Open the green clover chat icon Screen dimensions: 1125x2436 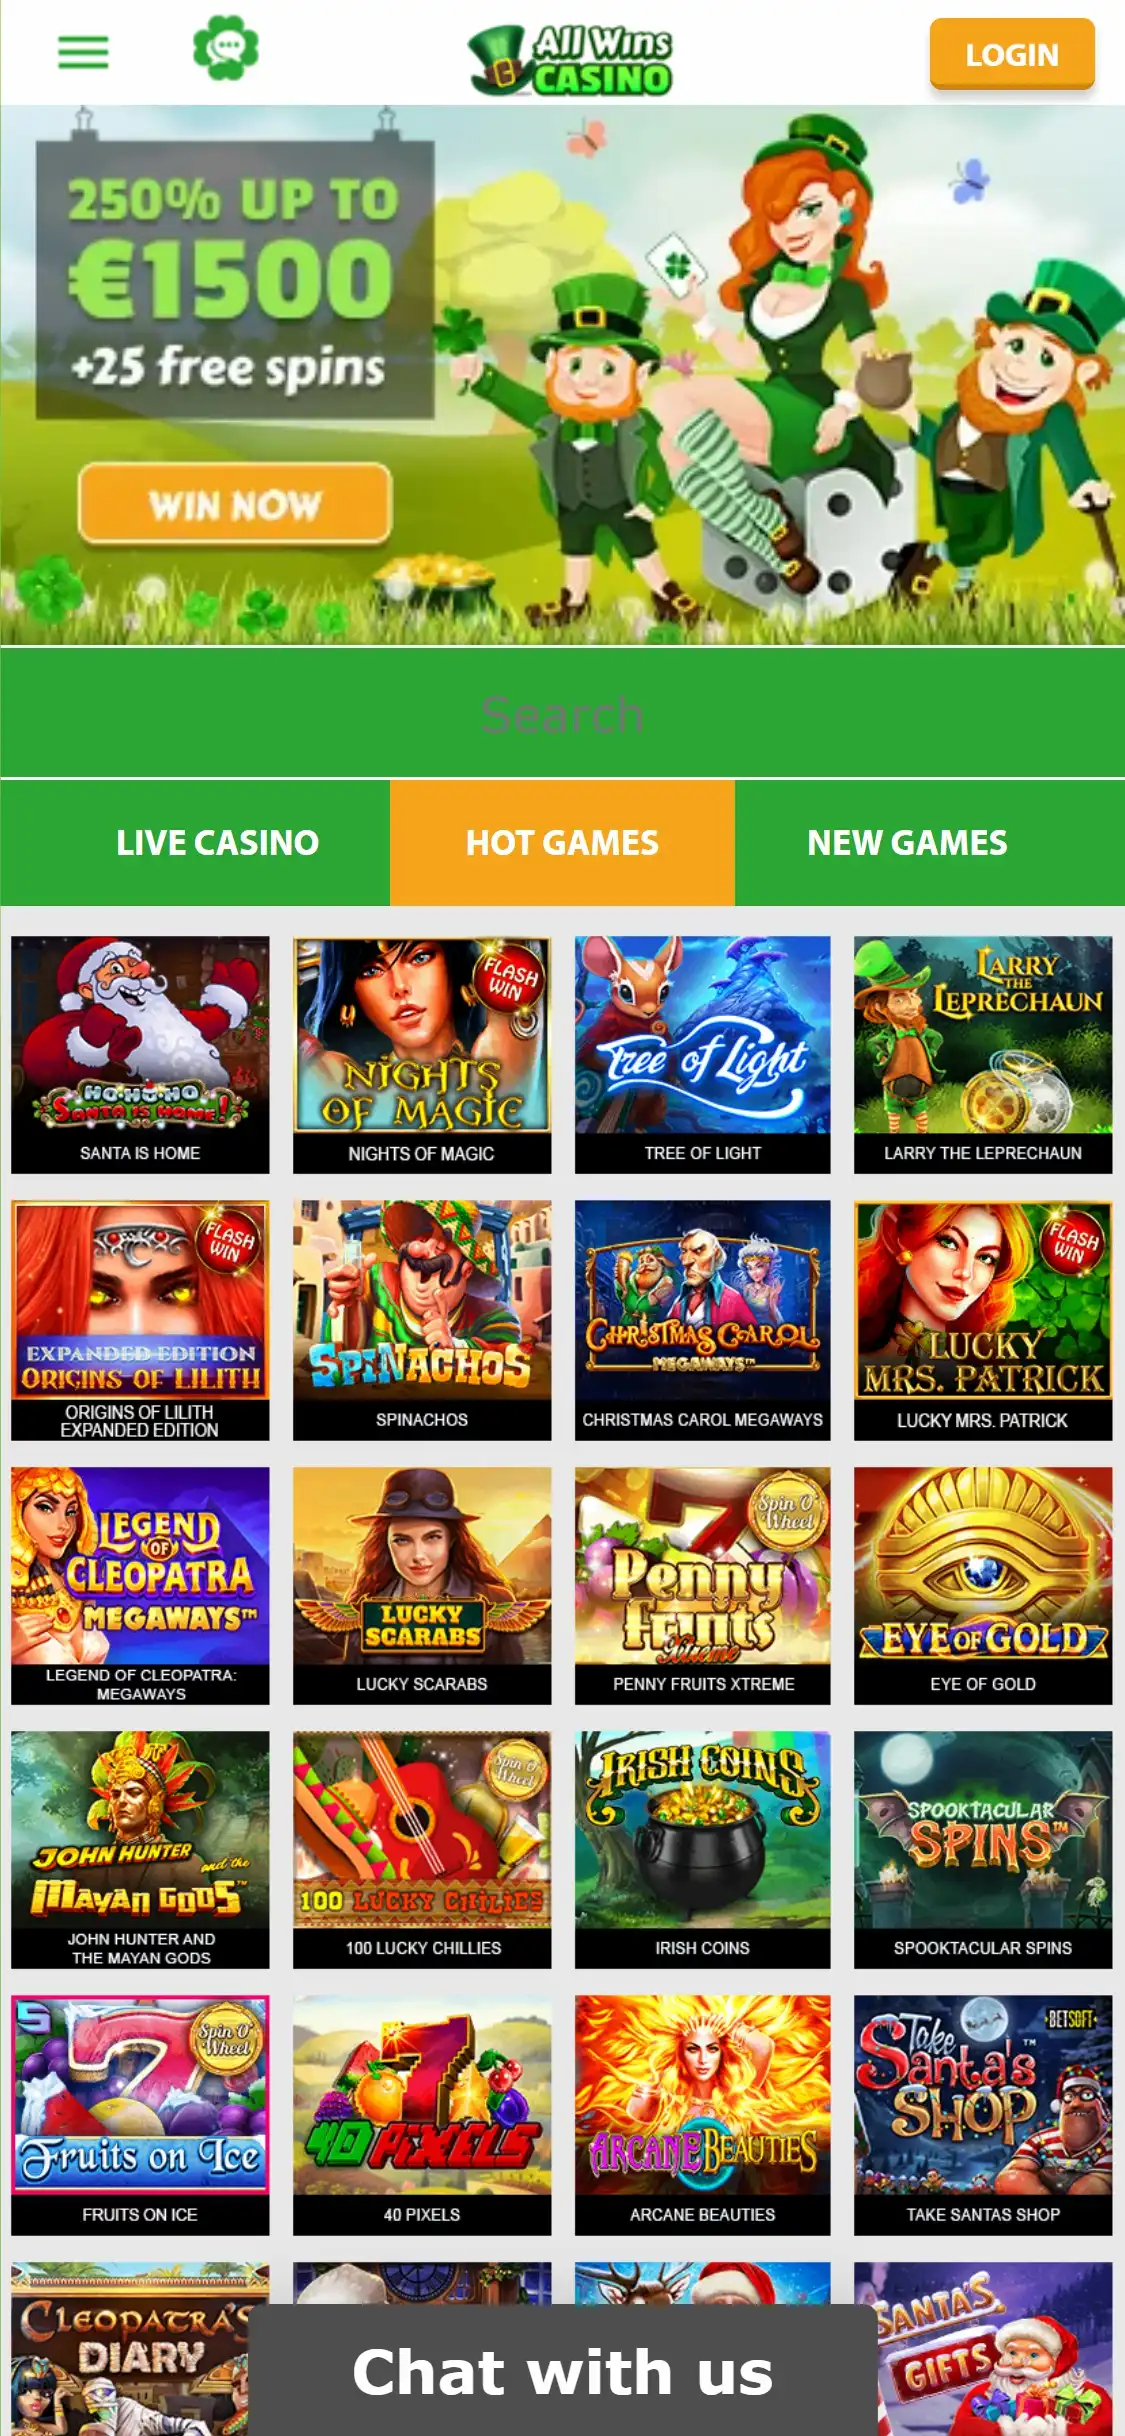226,47
